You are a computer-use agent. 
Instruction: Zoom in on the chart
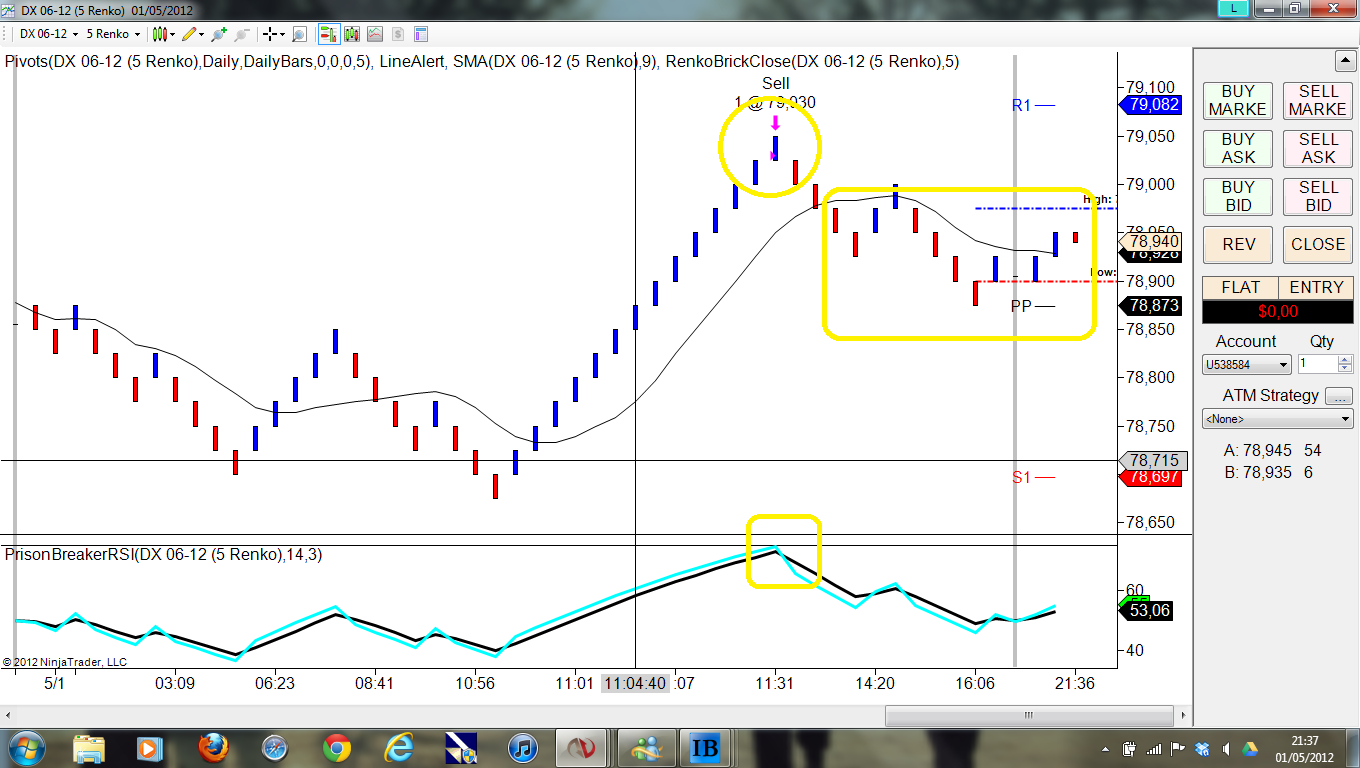click(219, 34)
